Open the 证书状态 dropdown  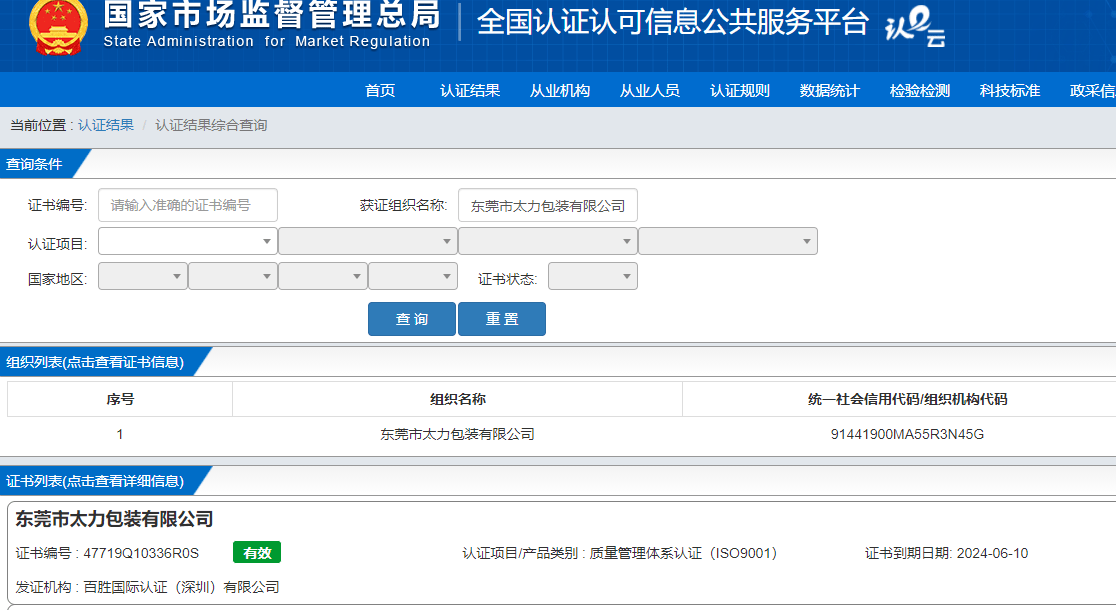(x=592, y=276)
